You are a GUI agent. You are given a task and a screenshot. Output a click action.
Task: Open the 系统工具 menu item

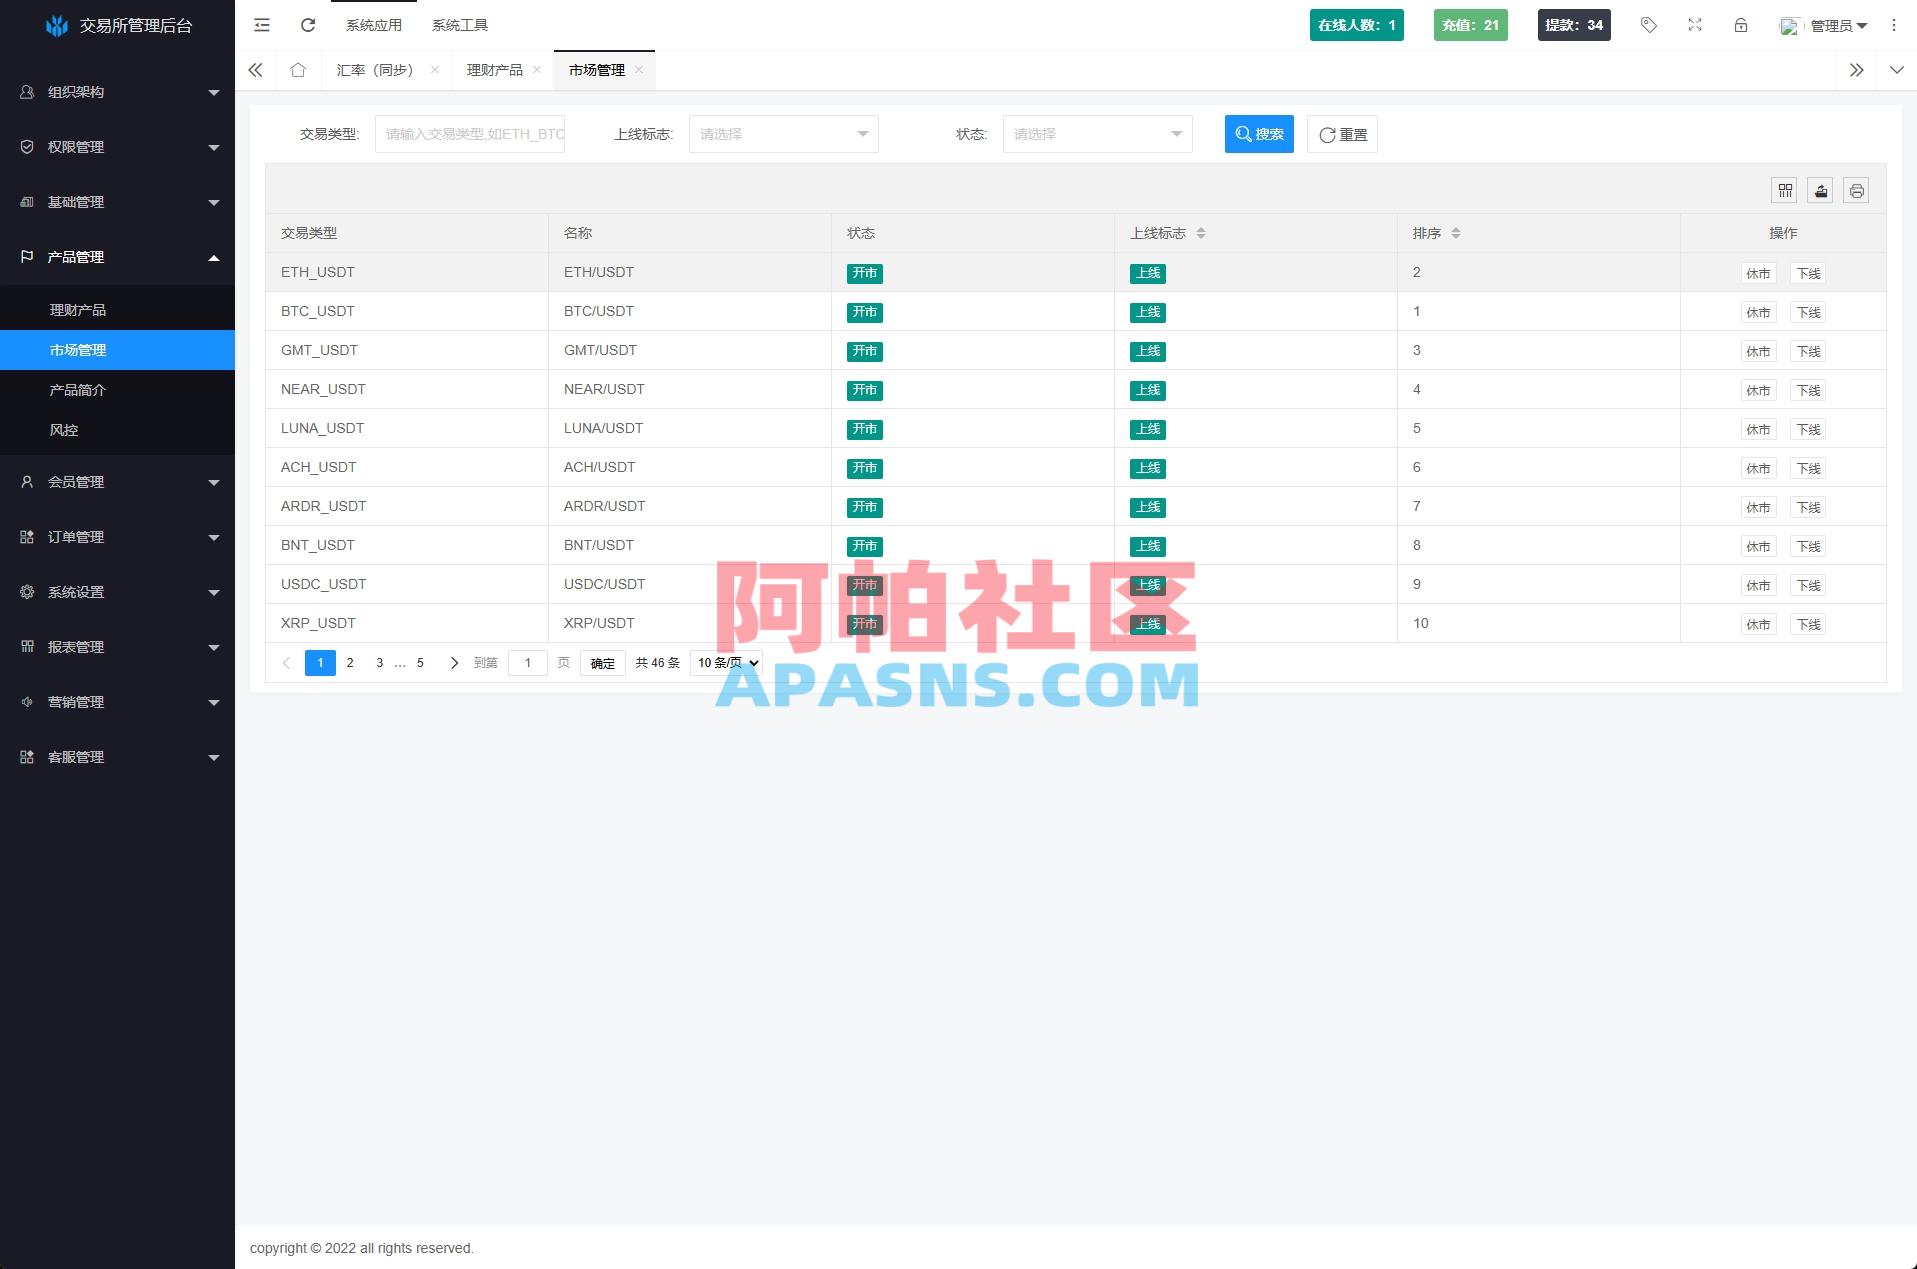pyautogui.click(x=459, y=24)
